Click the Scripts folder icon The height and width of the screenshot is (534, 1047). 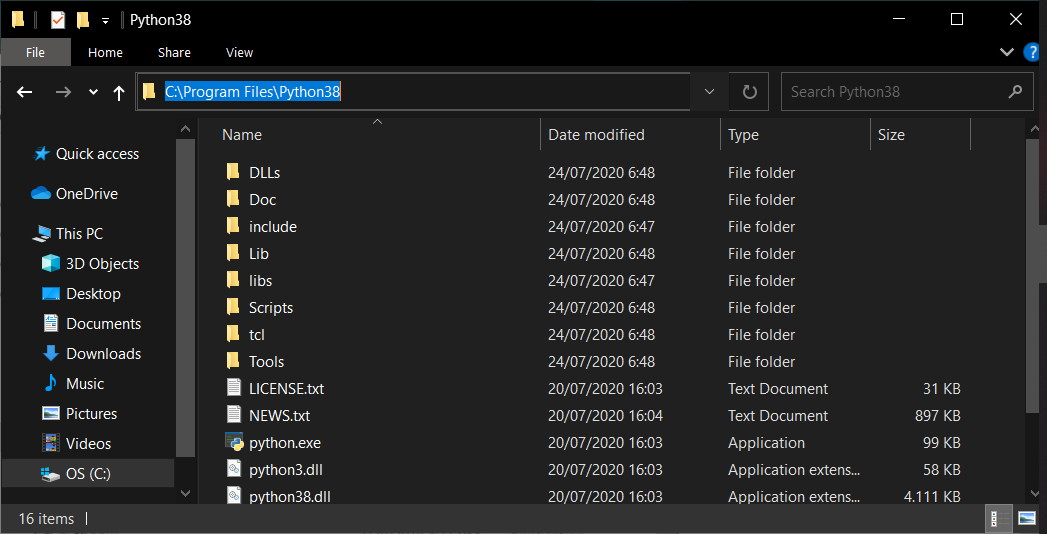click(233, 307)
